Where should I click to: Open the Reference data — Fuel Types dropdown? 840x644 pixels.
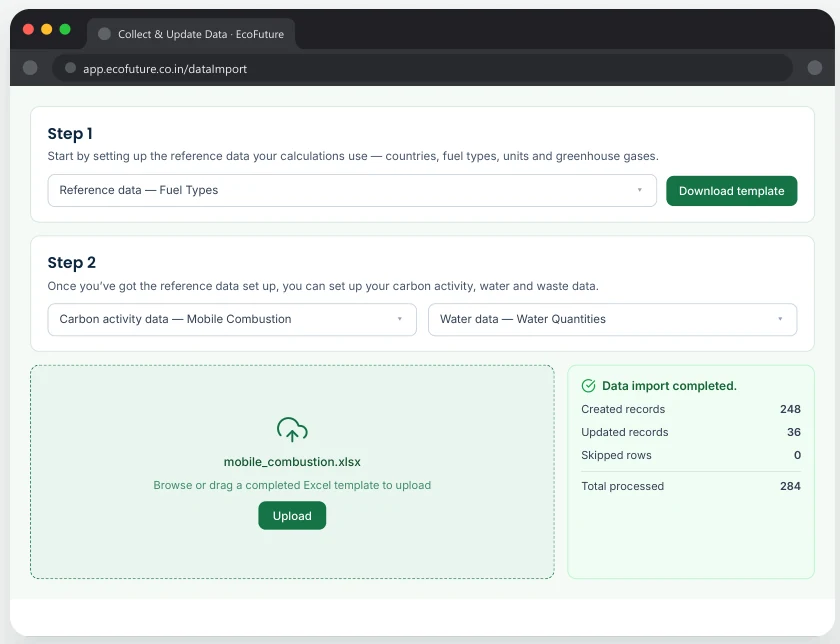coord(352,190)
